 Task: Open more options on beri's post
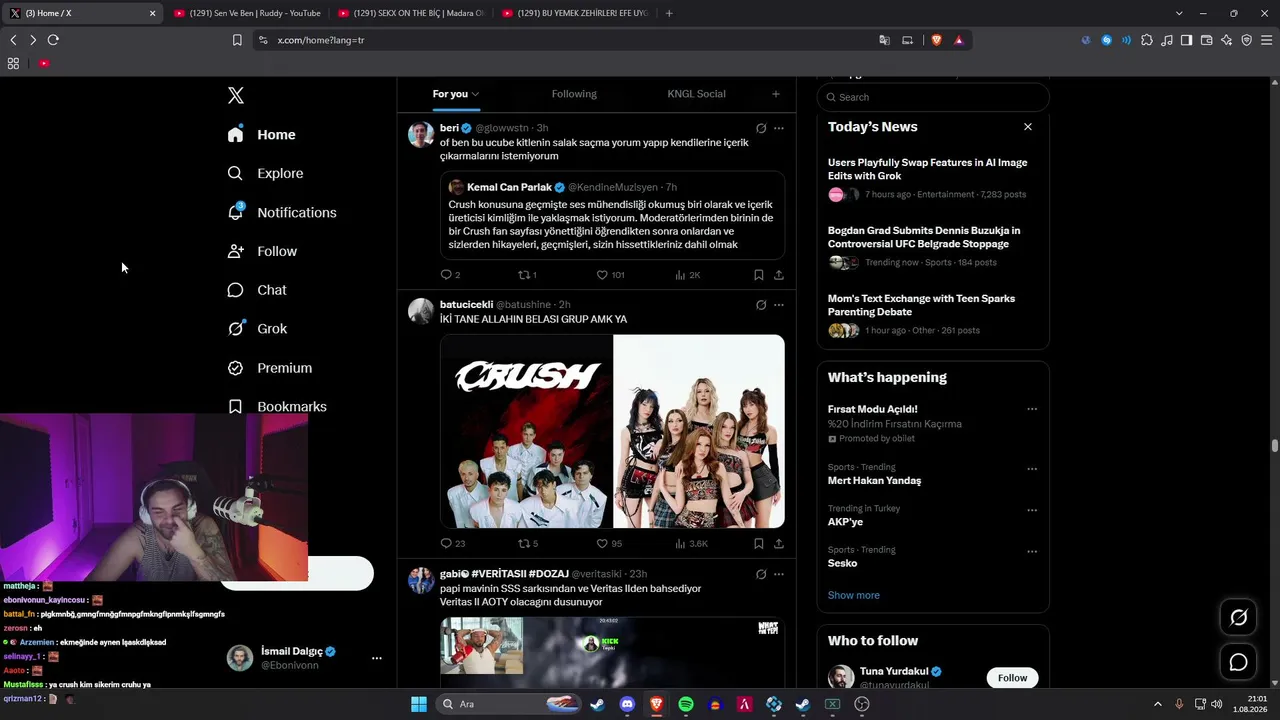pyautogui.click(x=779, y=128)
